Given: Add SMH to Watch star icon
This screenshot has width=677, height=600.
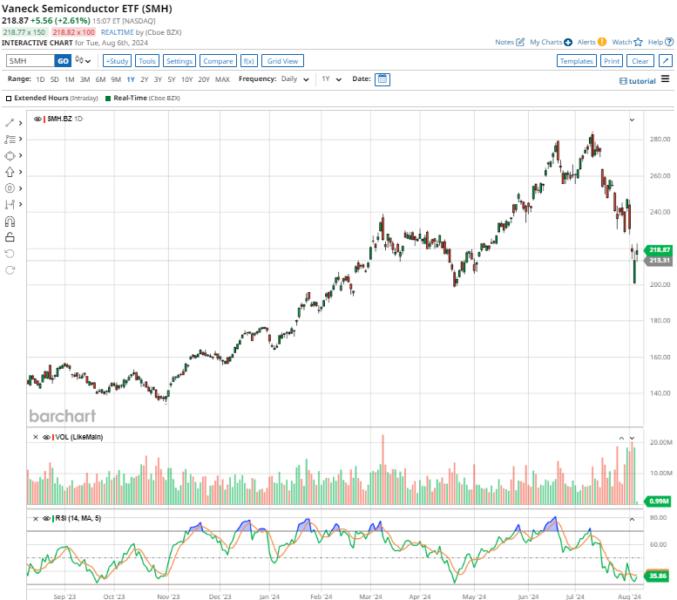Looking at the screenshot, I should click(x=638, y=42).
